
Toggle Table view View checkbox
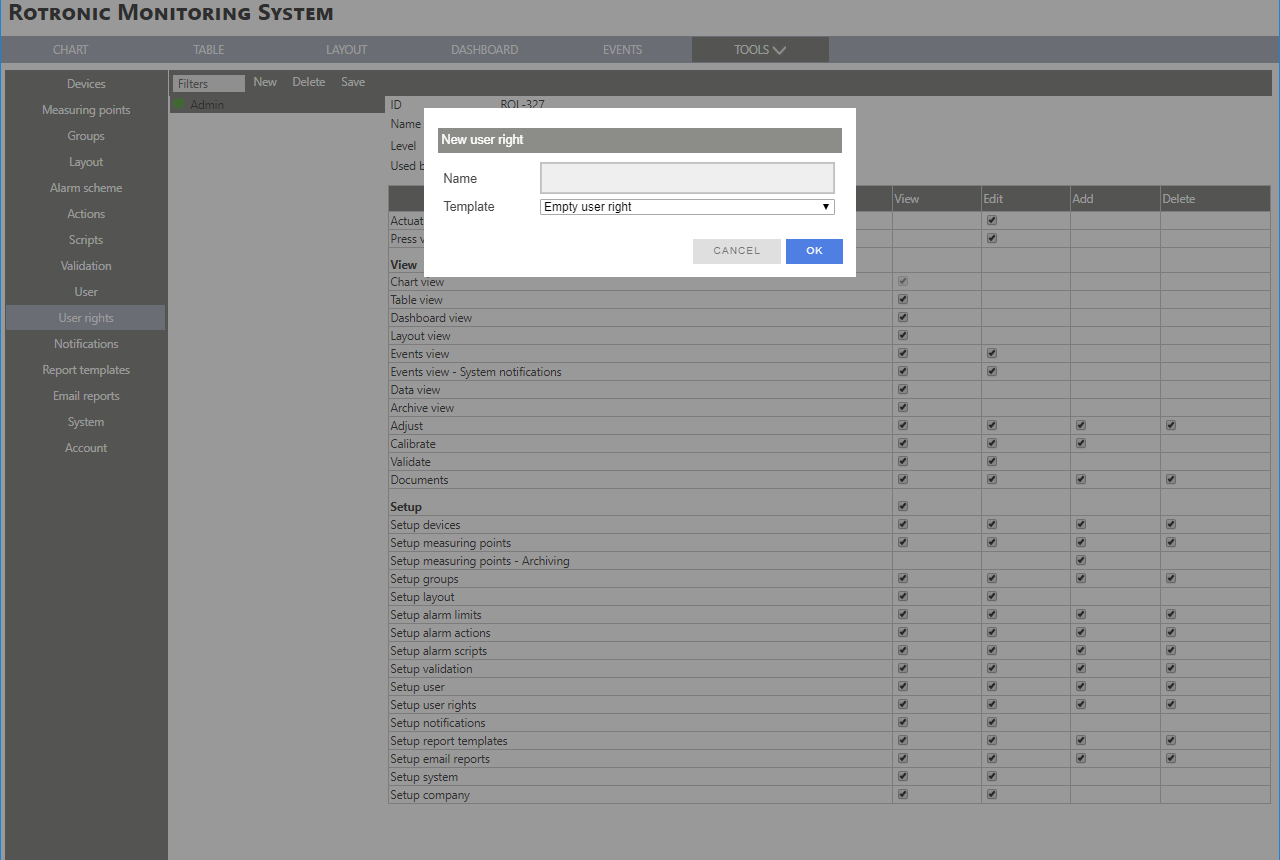coord(903,300)
